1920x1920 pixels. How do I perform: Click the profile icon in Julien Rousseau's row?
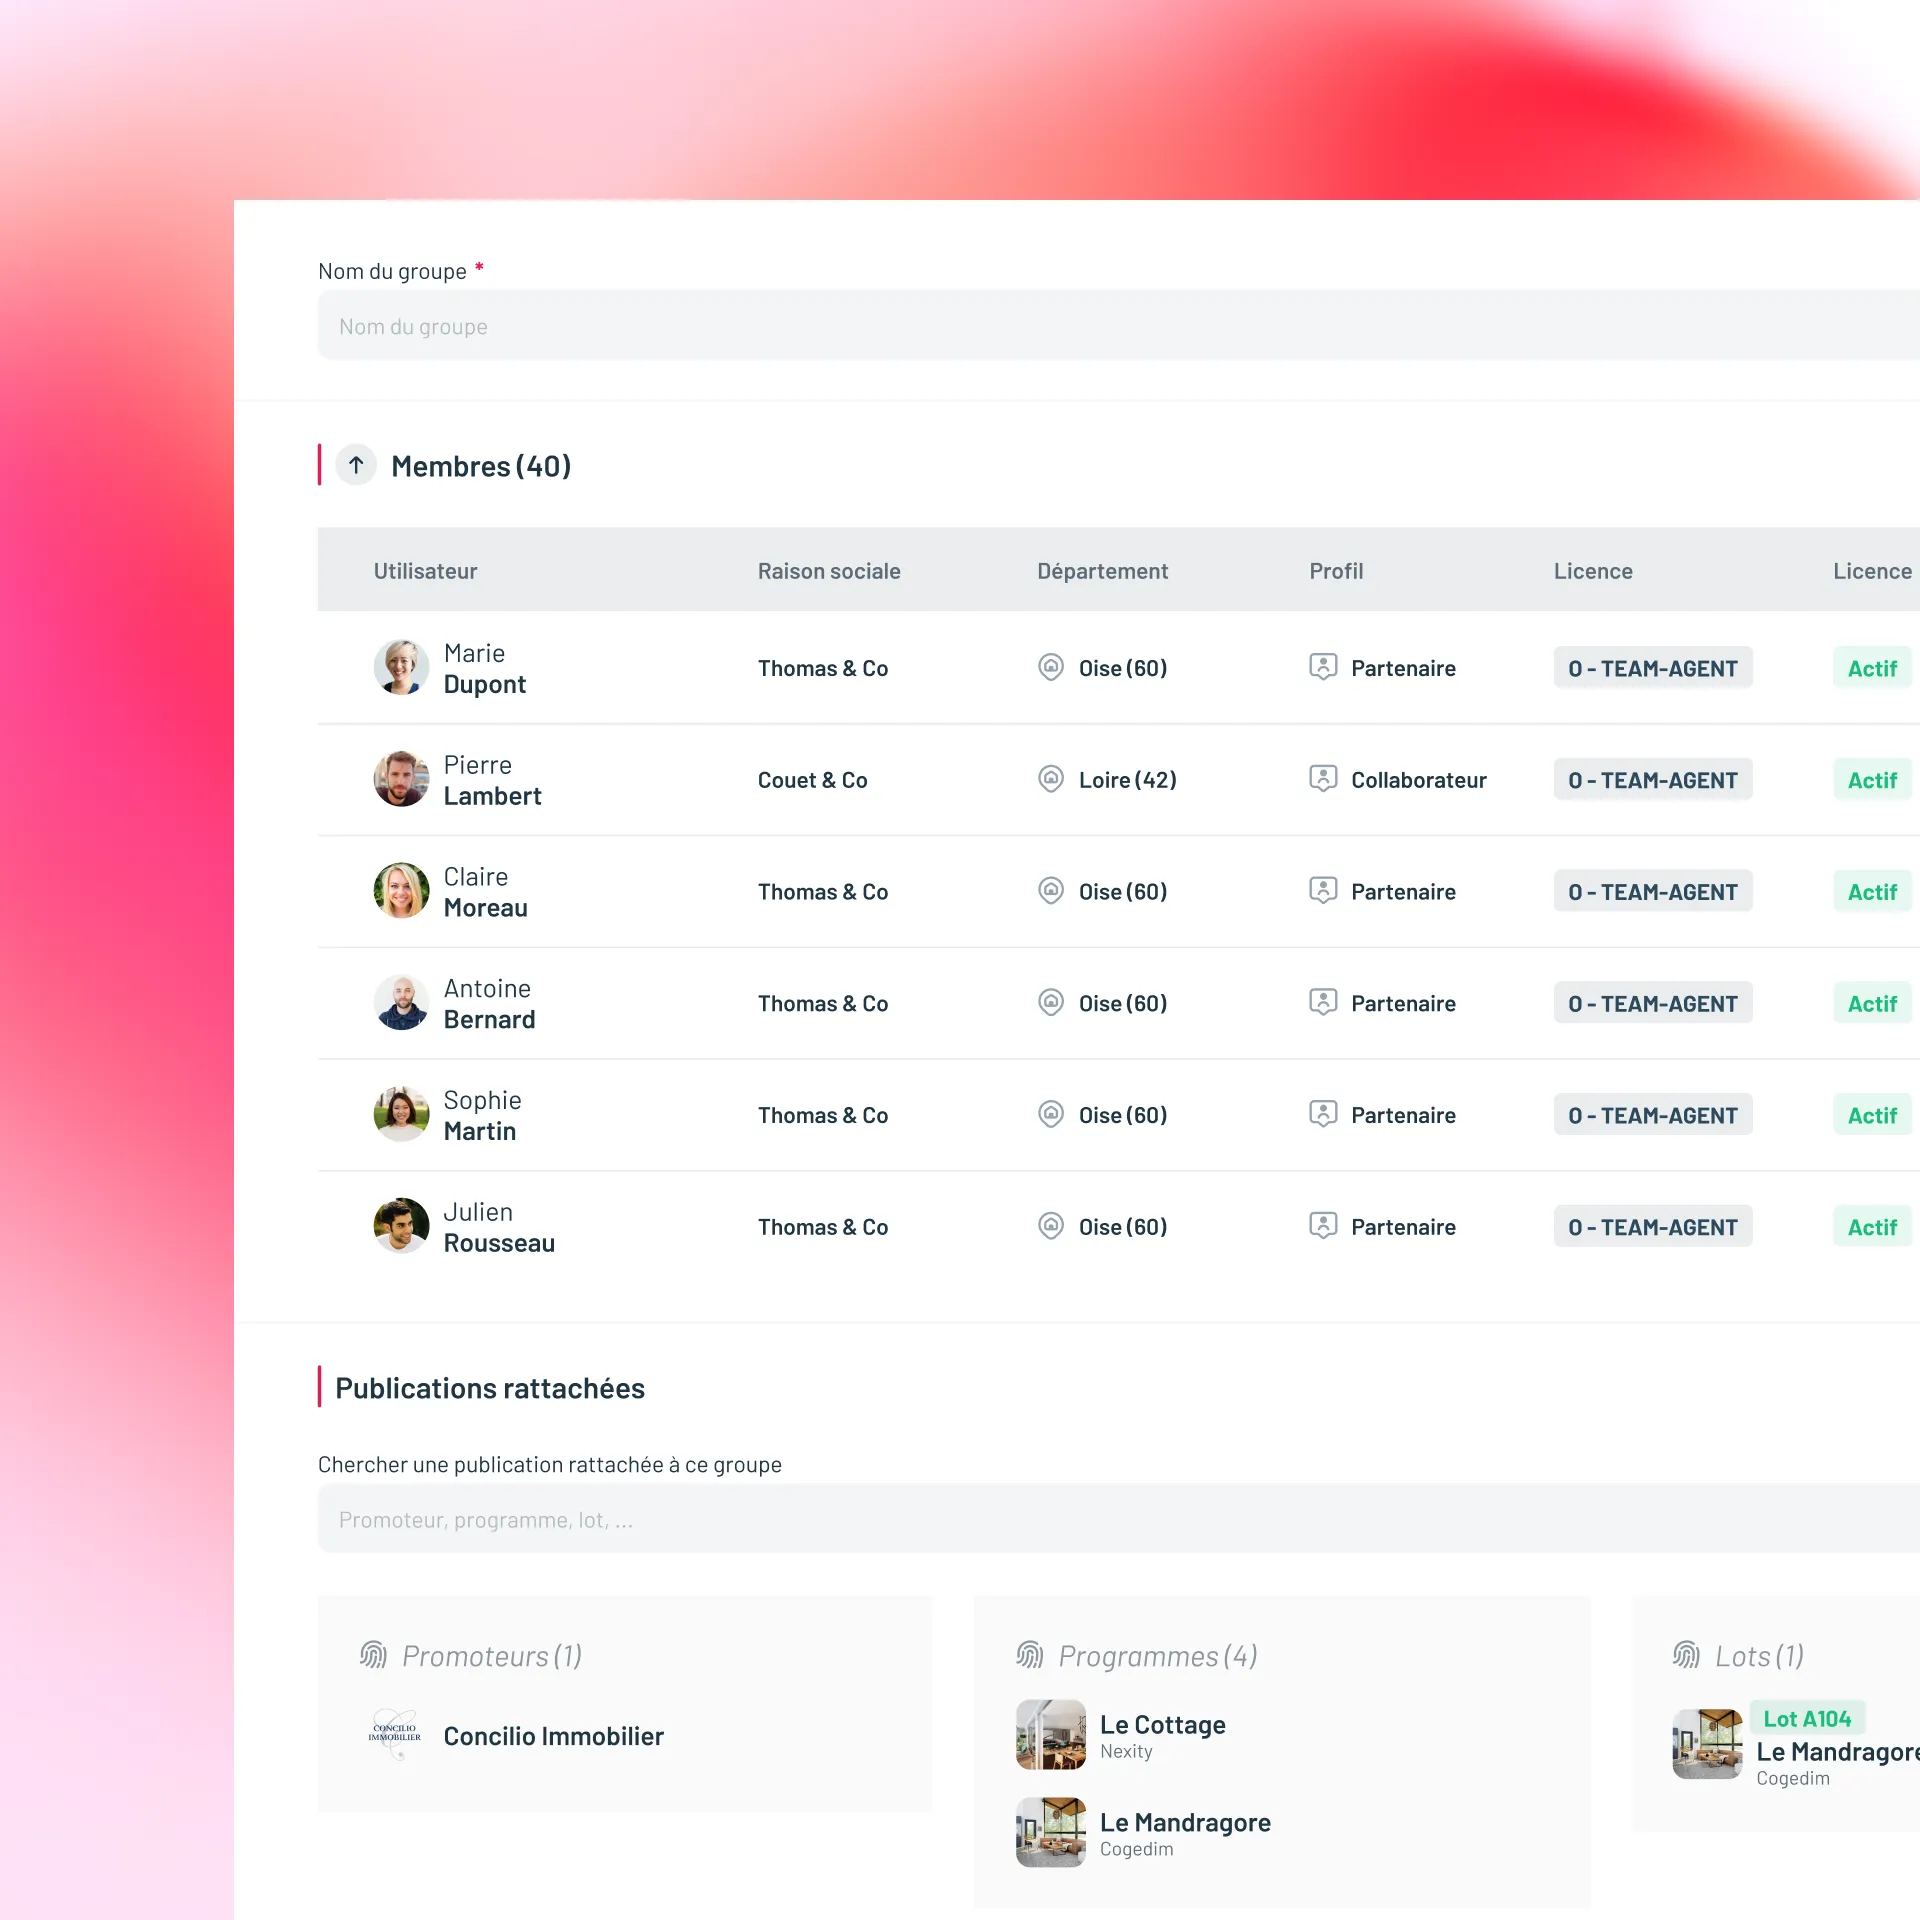coord(1323,1226)
